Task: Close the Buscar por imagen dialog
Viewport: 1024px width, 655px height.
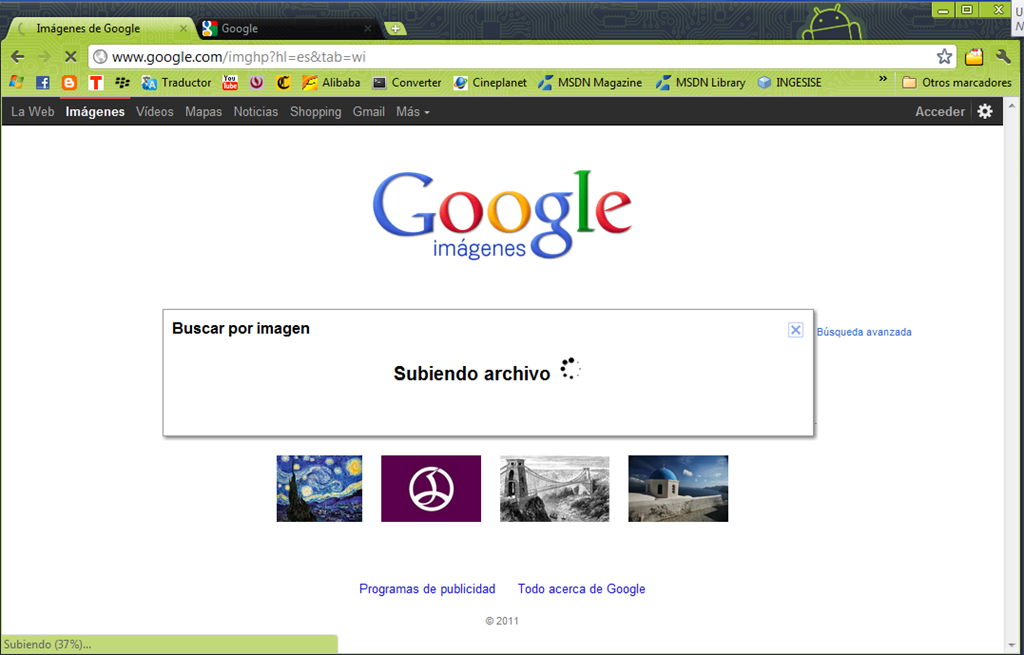Action: pos(795,330)
